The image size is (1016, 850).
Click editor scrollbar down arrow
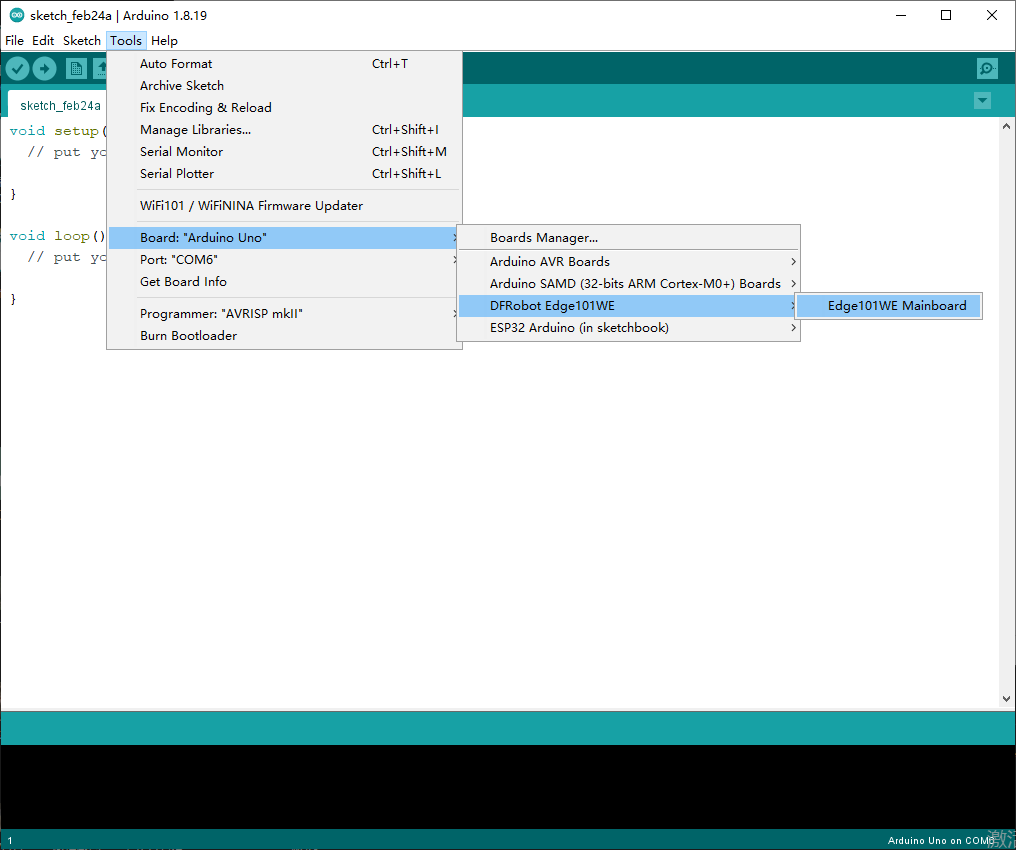[1006, 699]
